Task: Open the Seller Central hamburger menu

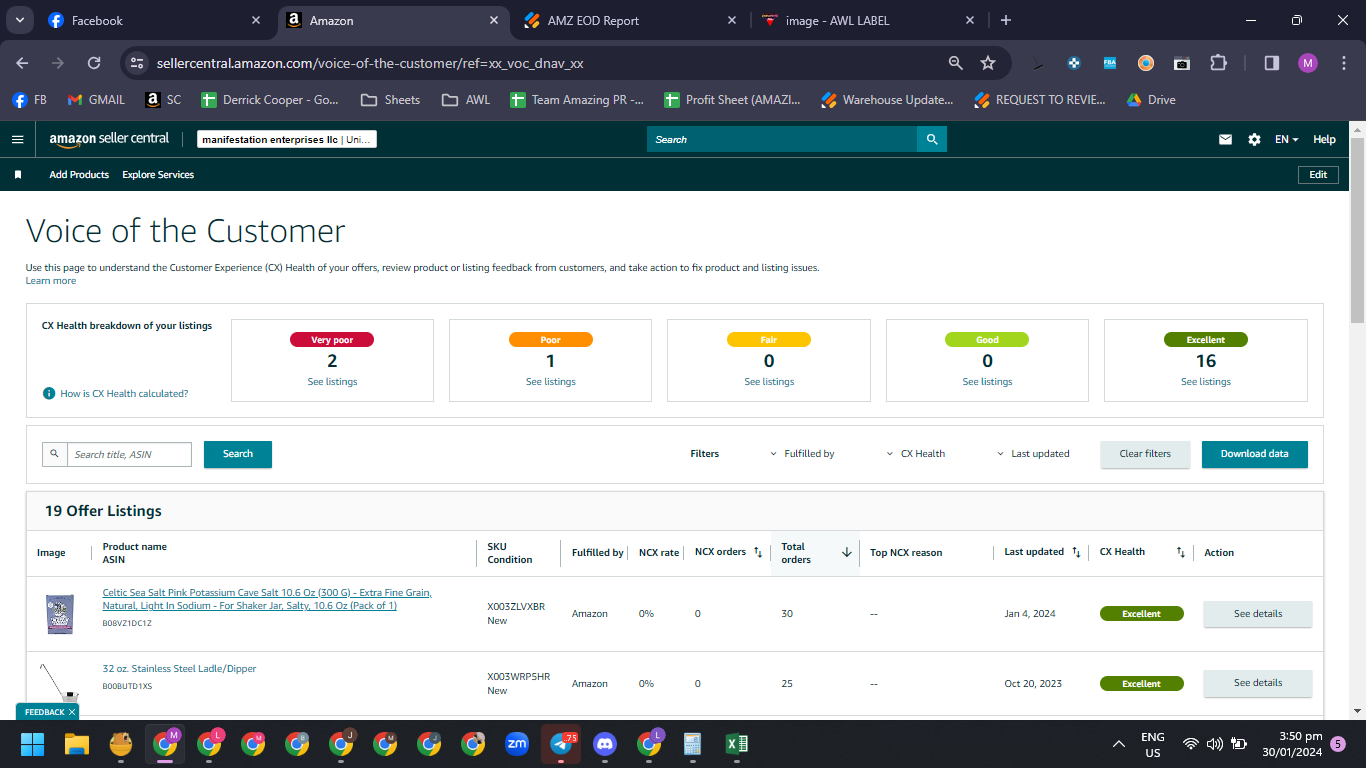Action: pos(17,139)
